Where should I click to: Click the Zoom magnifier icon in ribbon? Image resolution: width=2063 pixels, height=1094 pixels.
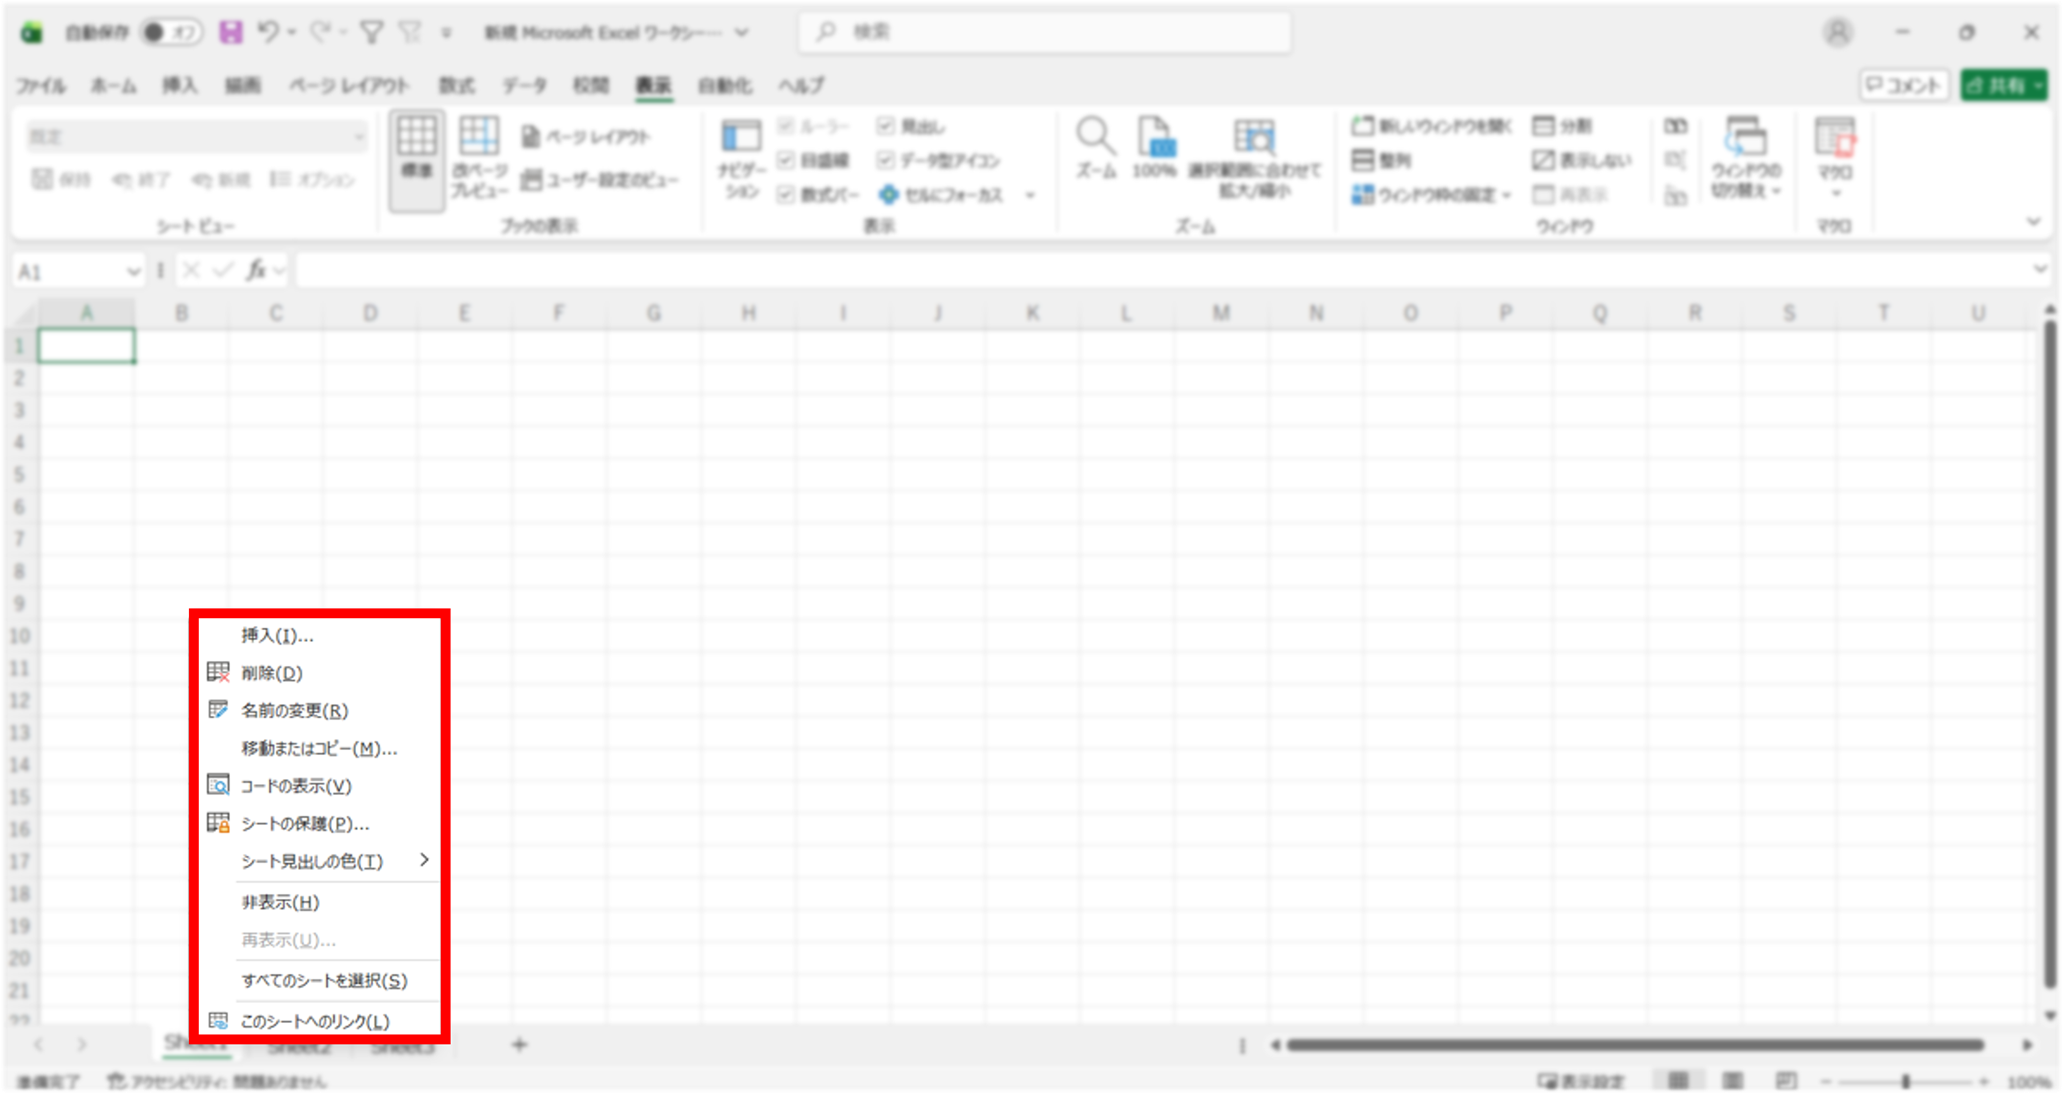point(1095,136)
